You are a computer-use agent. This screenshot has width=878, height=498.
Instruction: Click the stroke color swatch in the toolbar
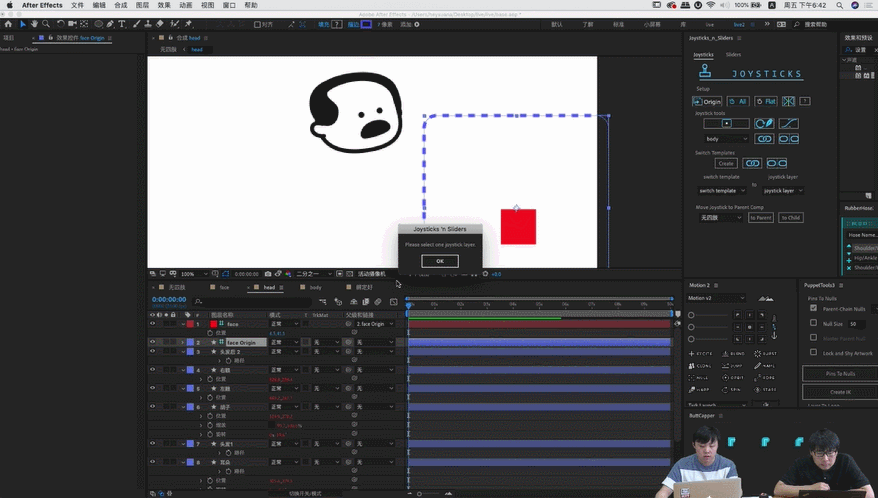[x=366, y=24]
